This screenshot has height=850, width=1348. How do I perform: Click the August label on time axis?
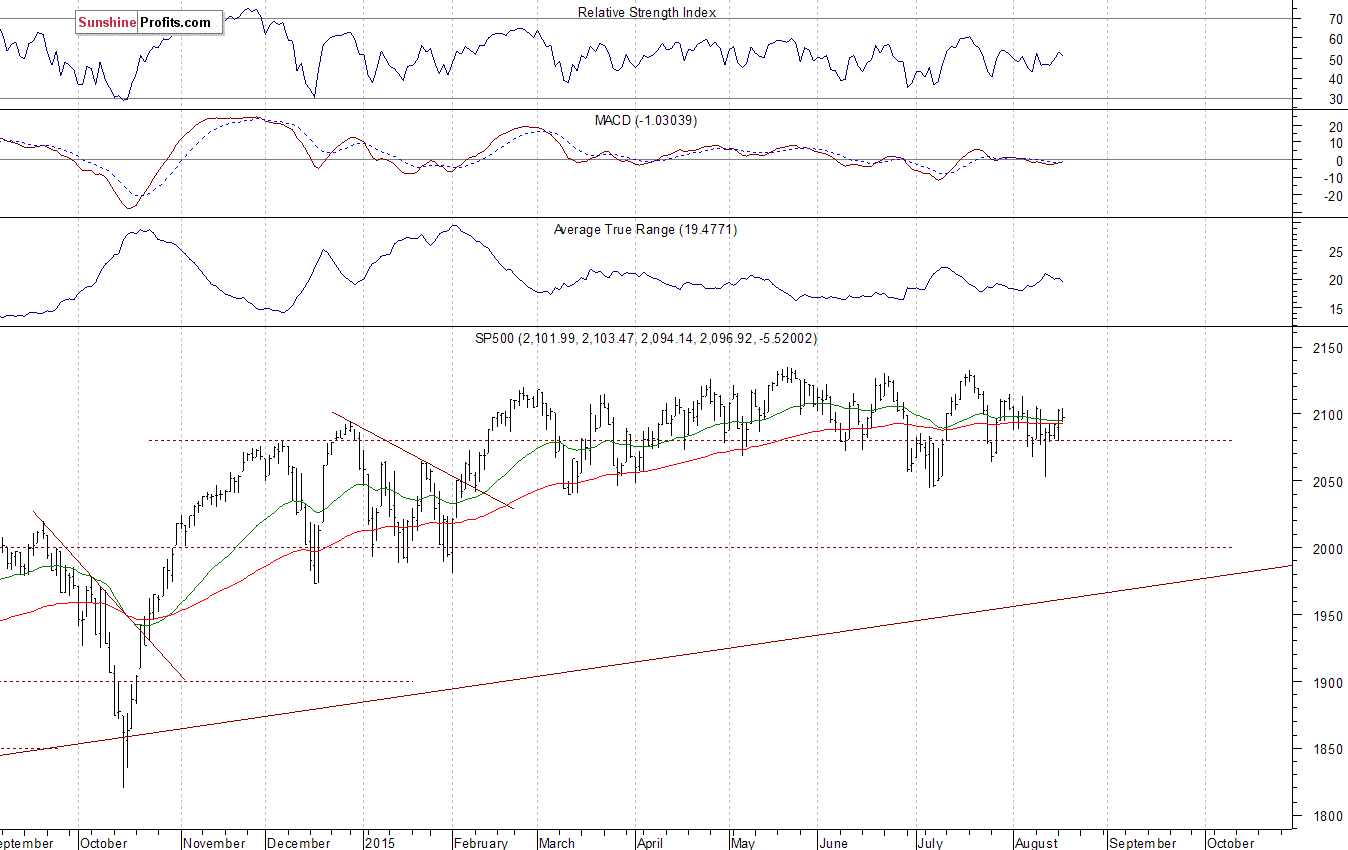pos(1036,843)
